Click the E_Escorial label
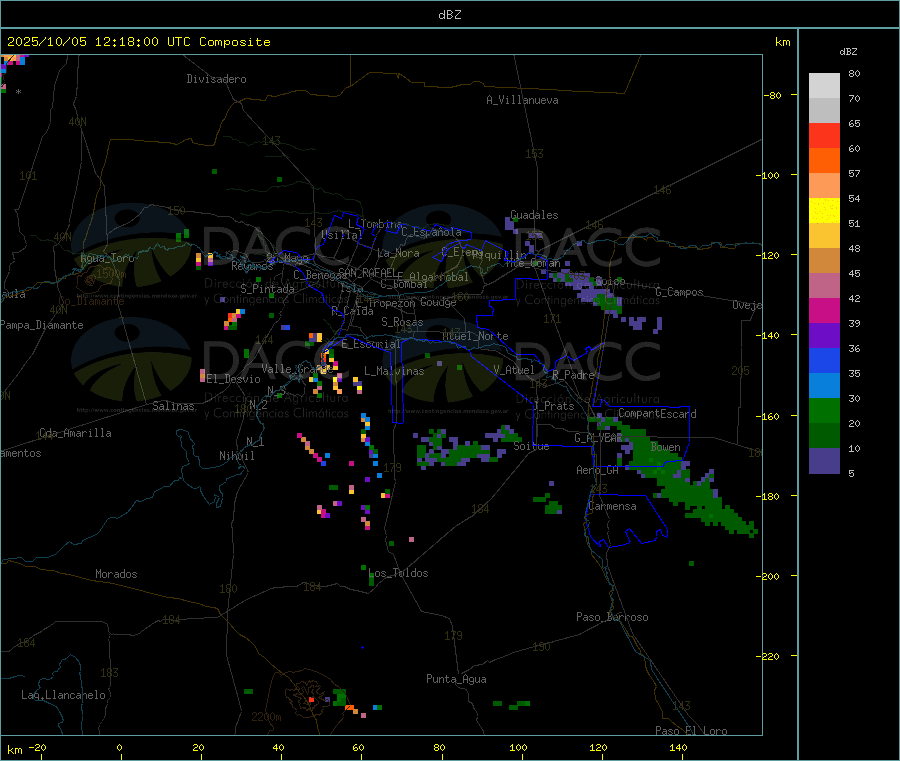900x761 pixels. (371, 344)
